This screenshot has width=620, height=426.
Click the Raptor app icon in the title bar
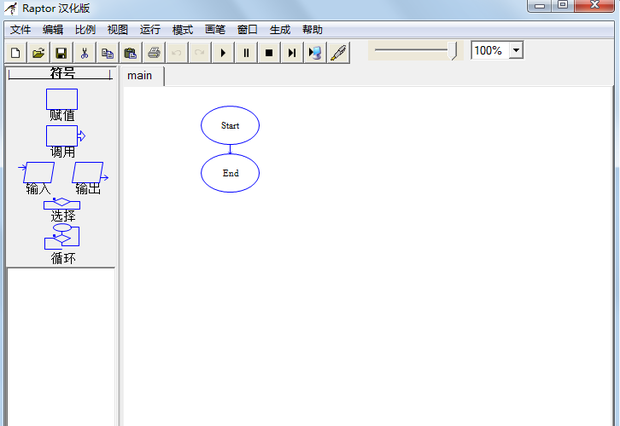tap(11, 8)
